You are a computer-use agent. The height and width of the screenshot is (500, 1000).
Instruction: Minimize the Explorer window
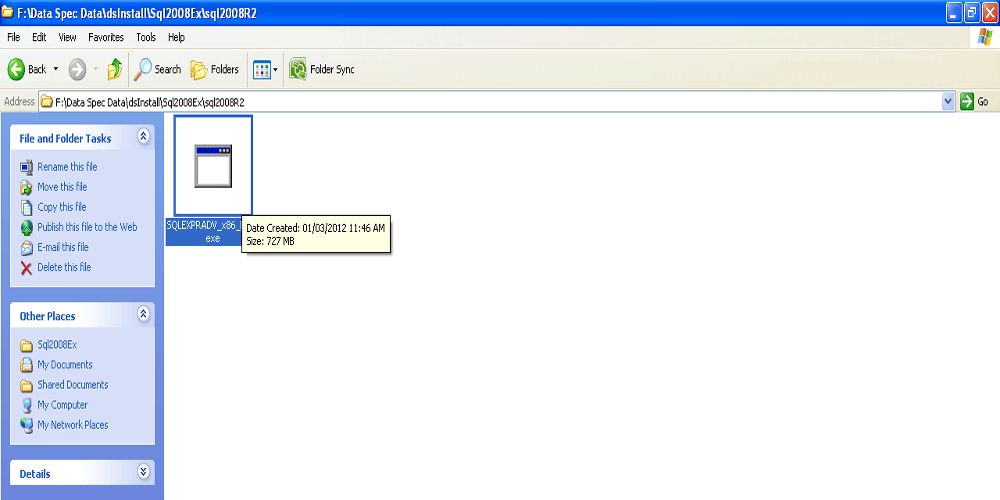click(954, 13)
